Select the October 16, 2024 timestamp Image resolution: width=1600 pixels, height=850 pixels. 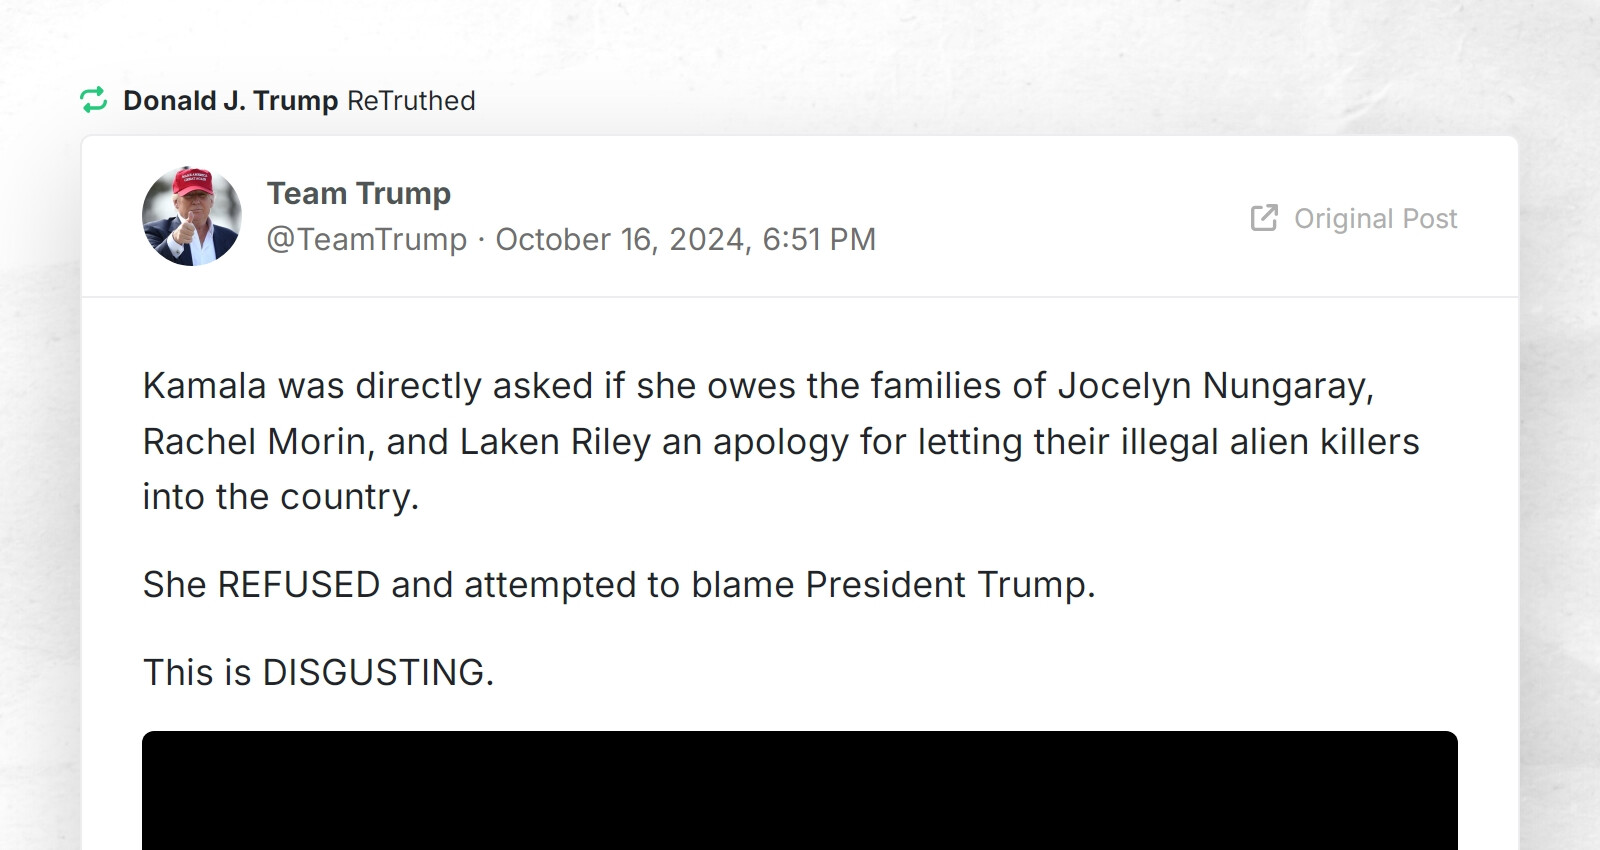686,239
